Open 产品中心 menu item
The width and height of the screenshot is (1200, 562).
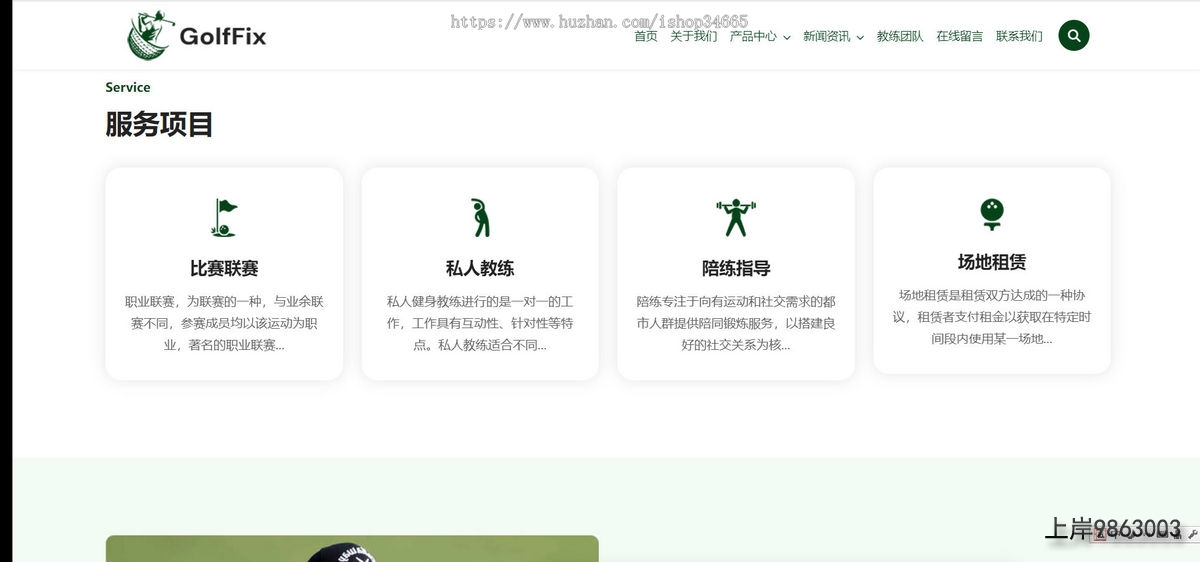click(x=753, y=36)
